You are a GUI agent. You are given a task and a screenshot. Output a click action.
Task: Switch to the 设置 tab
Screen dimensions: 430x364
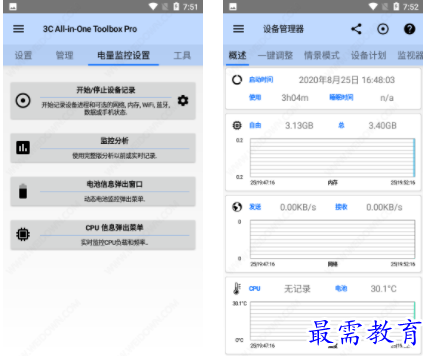[23, 55]
